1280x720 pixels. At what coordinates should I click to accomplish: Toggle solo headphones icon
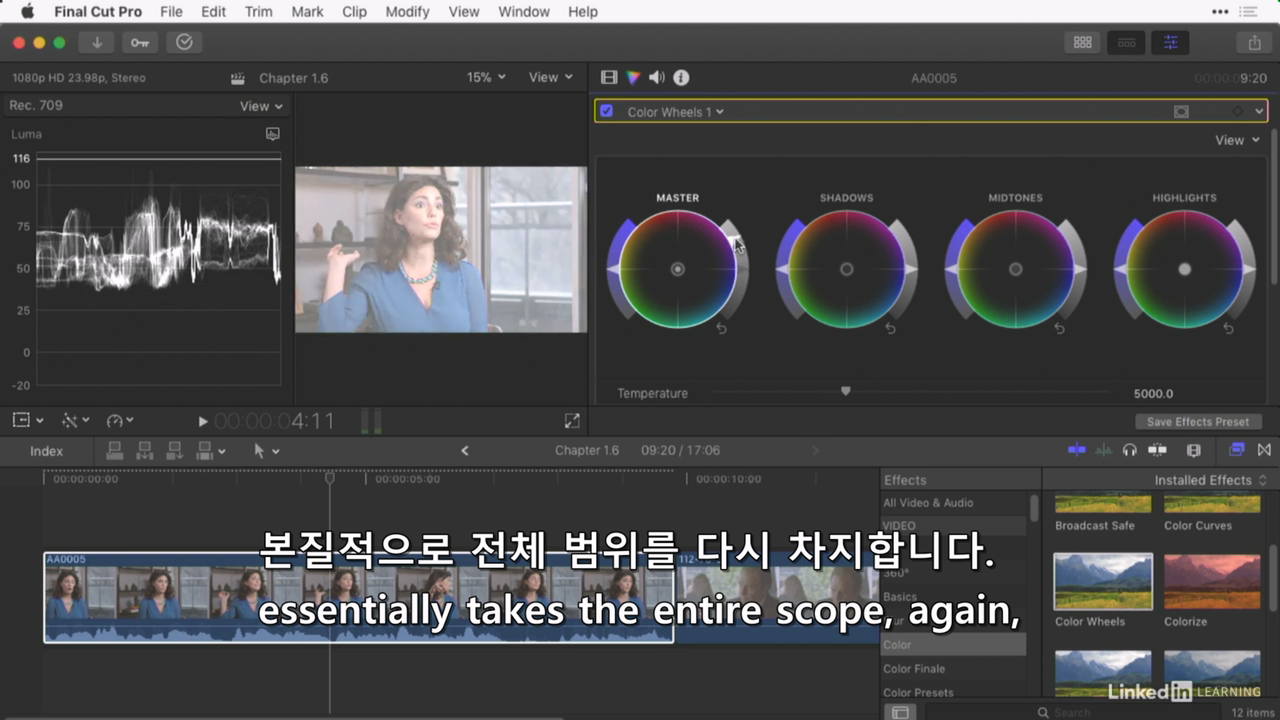click(1130, 451)
